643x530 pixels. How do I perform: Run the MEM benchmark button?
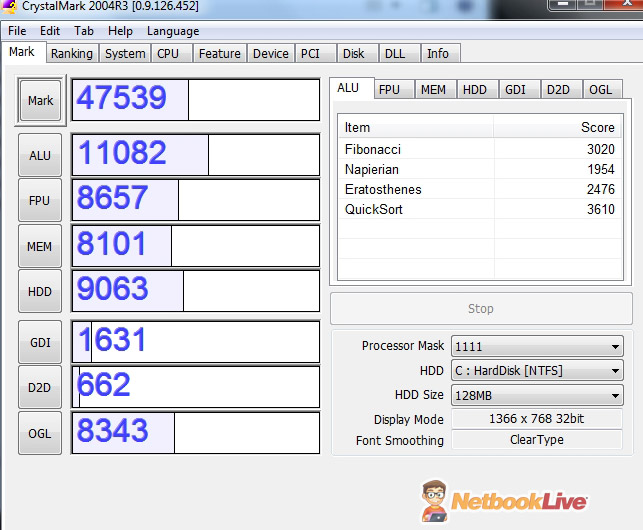point(40,246)
